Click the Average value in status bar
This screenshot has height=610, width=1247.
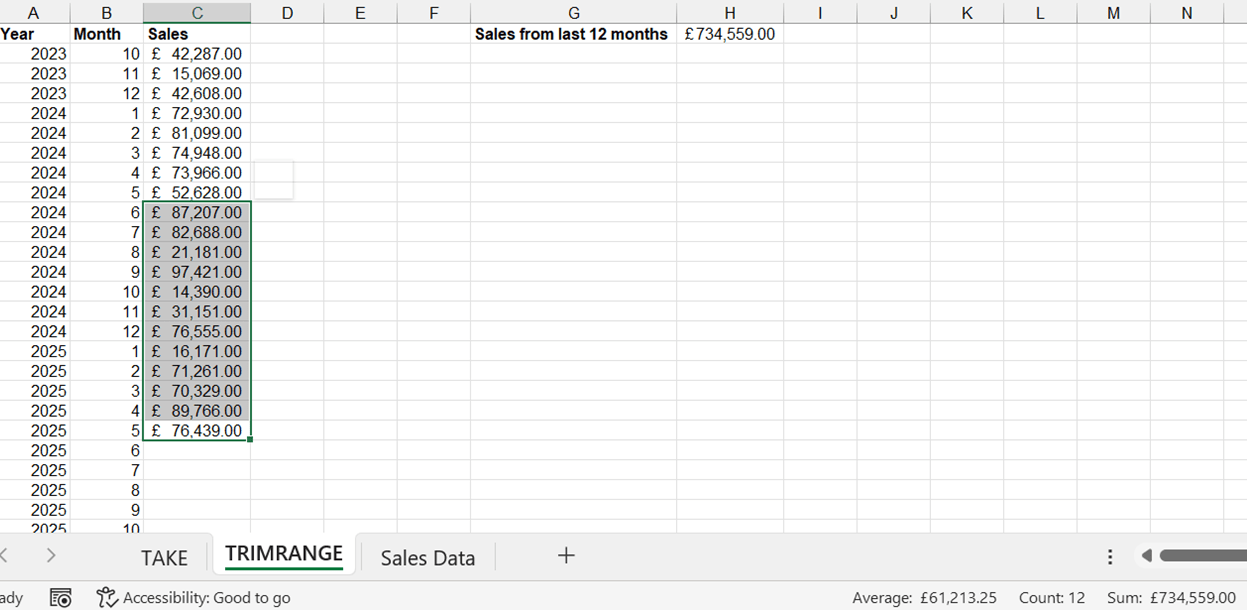[924, 598]
